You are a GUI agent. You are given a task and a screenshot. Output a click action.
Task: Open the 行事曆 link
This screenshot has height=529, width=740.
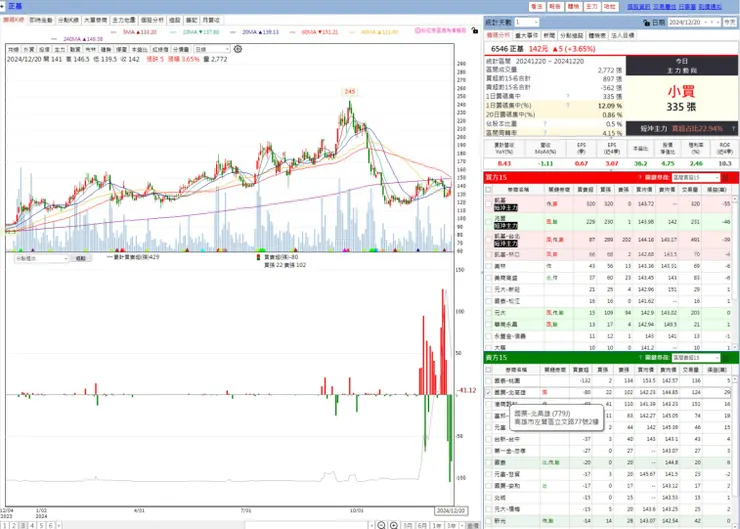point(687,7)
